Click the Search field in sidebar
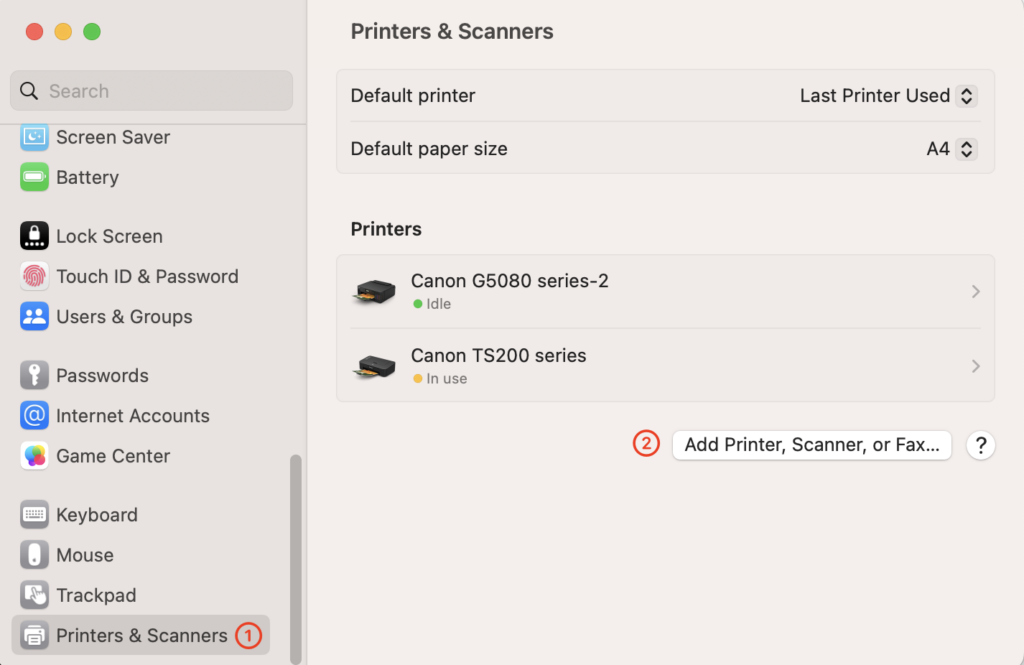This screenshot has height=665, width=1024. (x=152, y=91)
